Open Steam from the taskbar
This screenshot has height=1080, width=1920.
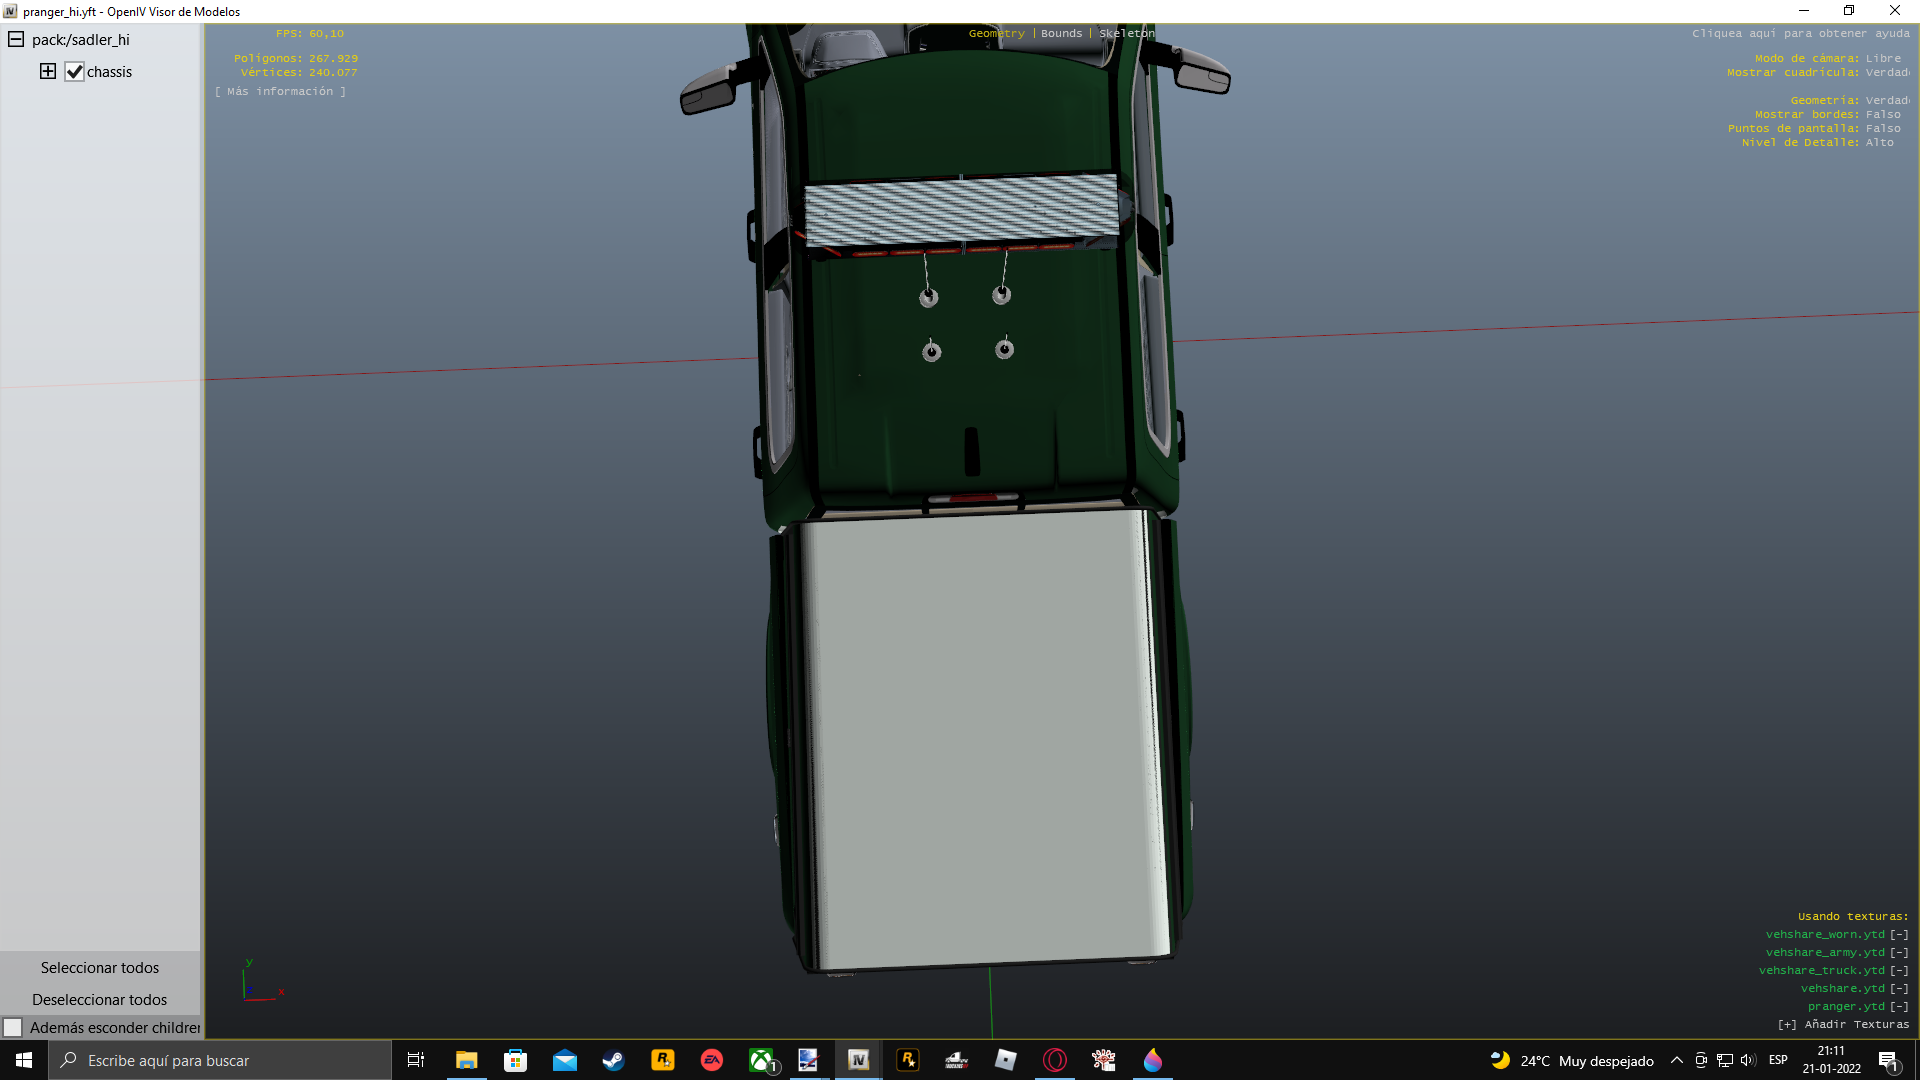pyautogui.click(x=613, y=1060)
